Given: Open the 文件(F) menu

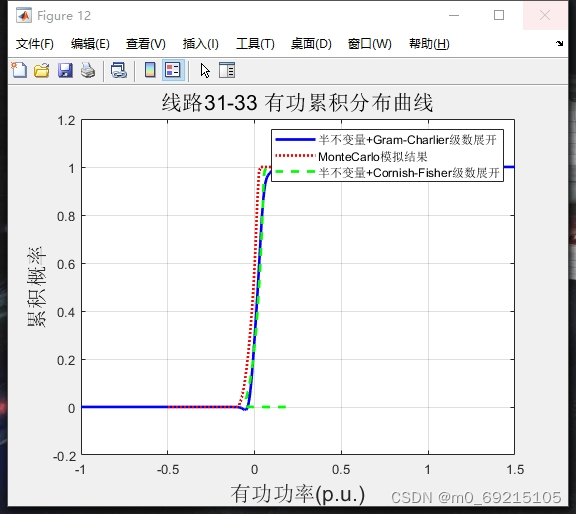Looking at the screenshot, I should pos(35,44).
